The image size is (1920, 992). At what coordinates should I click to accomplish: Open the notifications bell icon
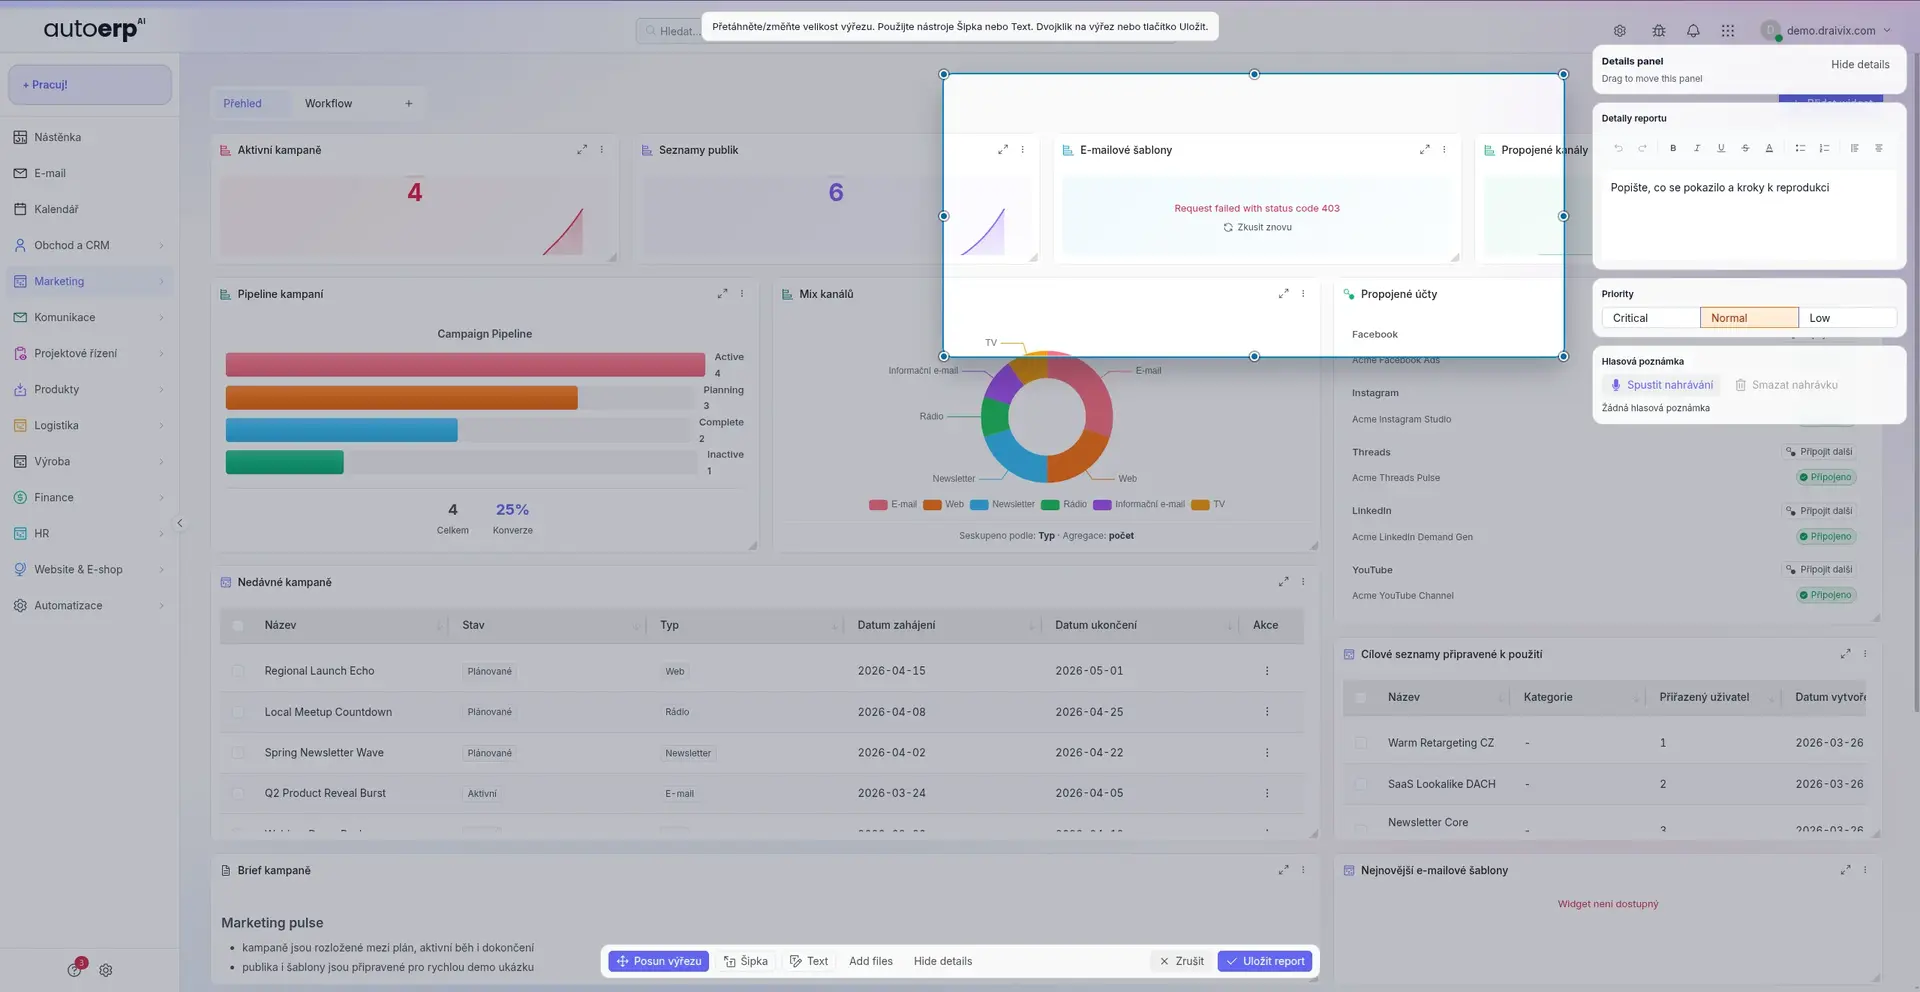point(1693,31)
